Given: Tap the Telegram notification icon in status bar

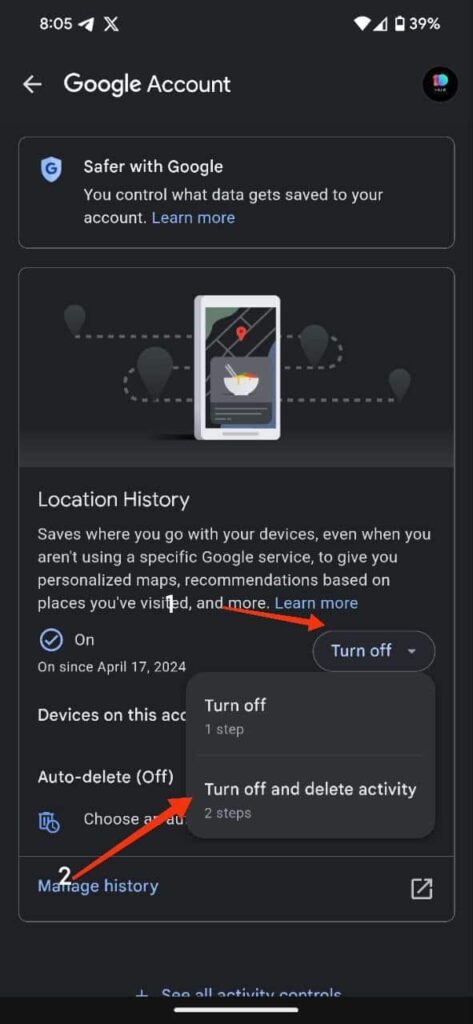Looking at the screenshot, I should pyautogui.click(x=86, y=24).
